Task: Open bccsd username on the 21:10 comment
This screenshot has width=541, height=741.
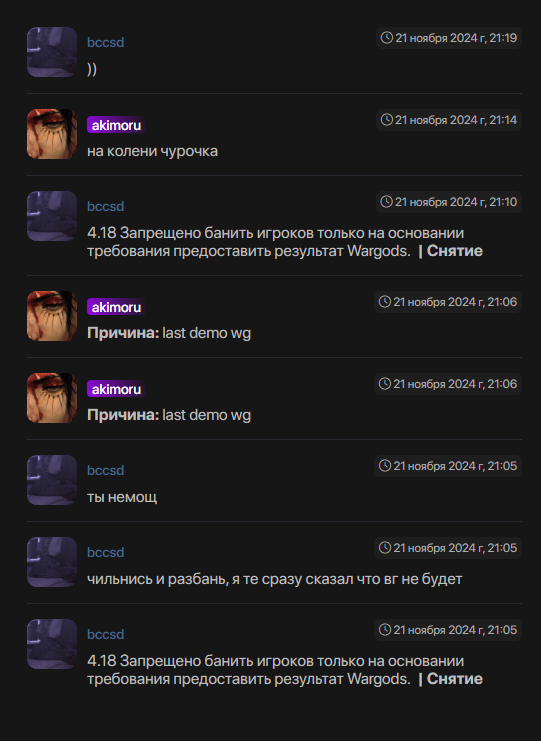Action: [x=105, y=207]
